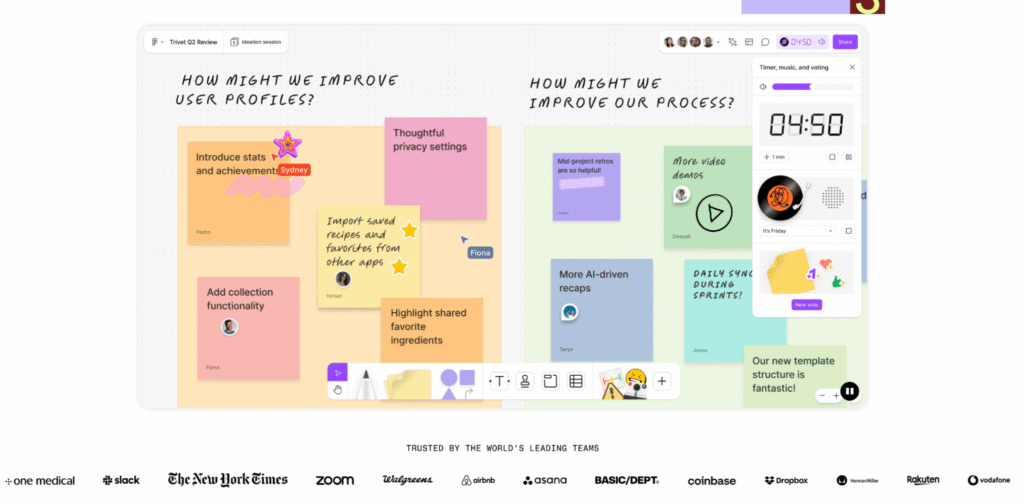1024x504 pixels.
Task: Select the hand pan tool
Action: click(337, 390)
